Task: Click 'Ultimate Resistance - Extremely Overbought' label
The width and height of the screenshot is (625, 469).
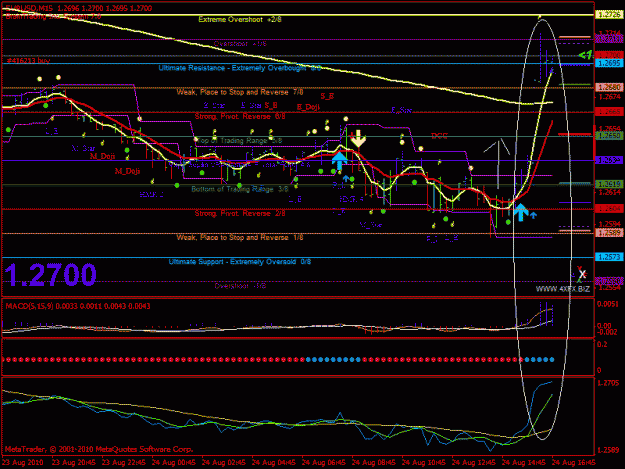Action: pos(240,68)
